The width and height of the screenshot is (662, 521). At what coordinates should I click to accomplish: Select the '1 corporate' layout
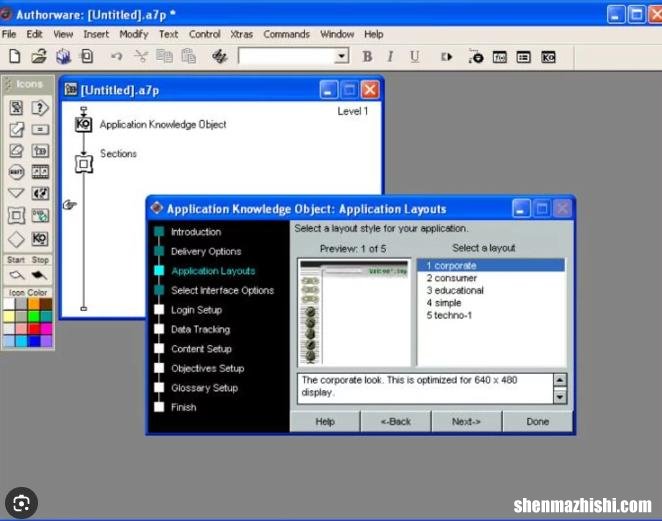[x=491, y=266]
